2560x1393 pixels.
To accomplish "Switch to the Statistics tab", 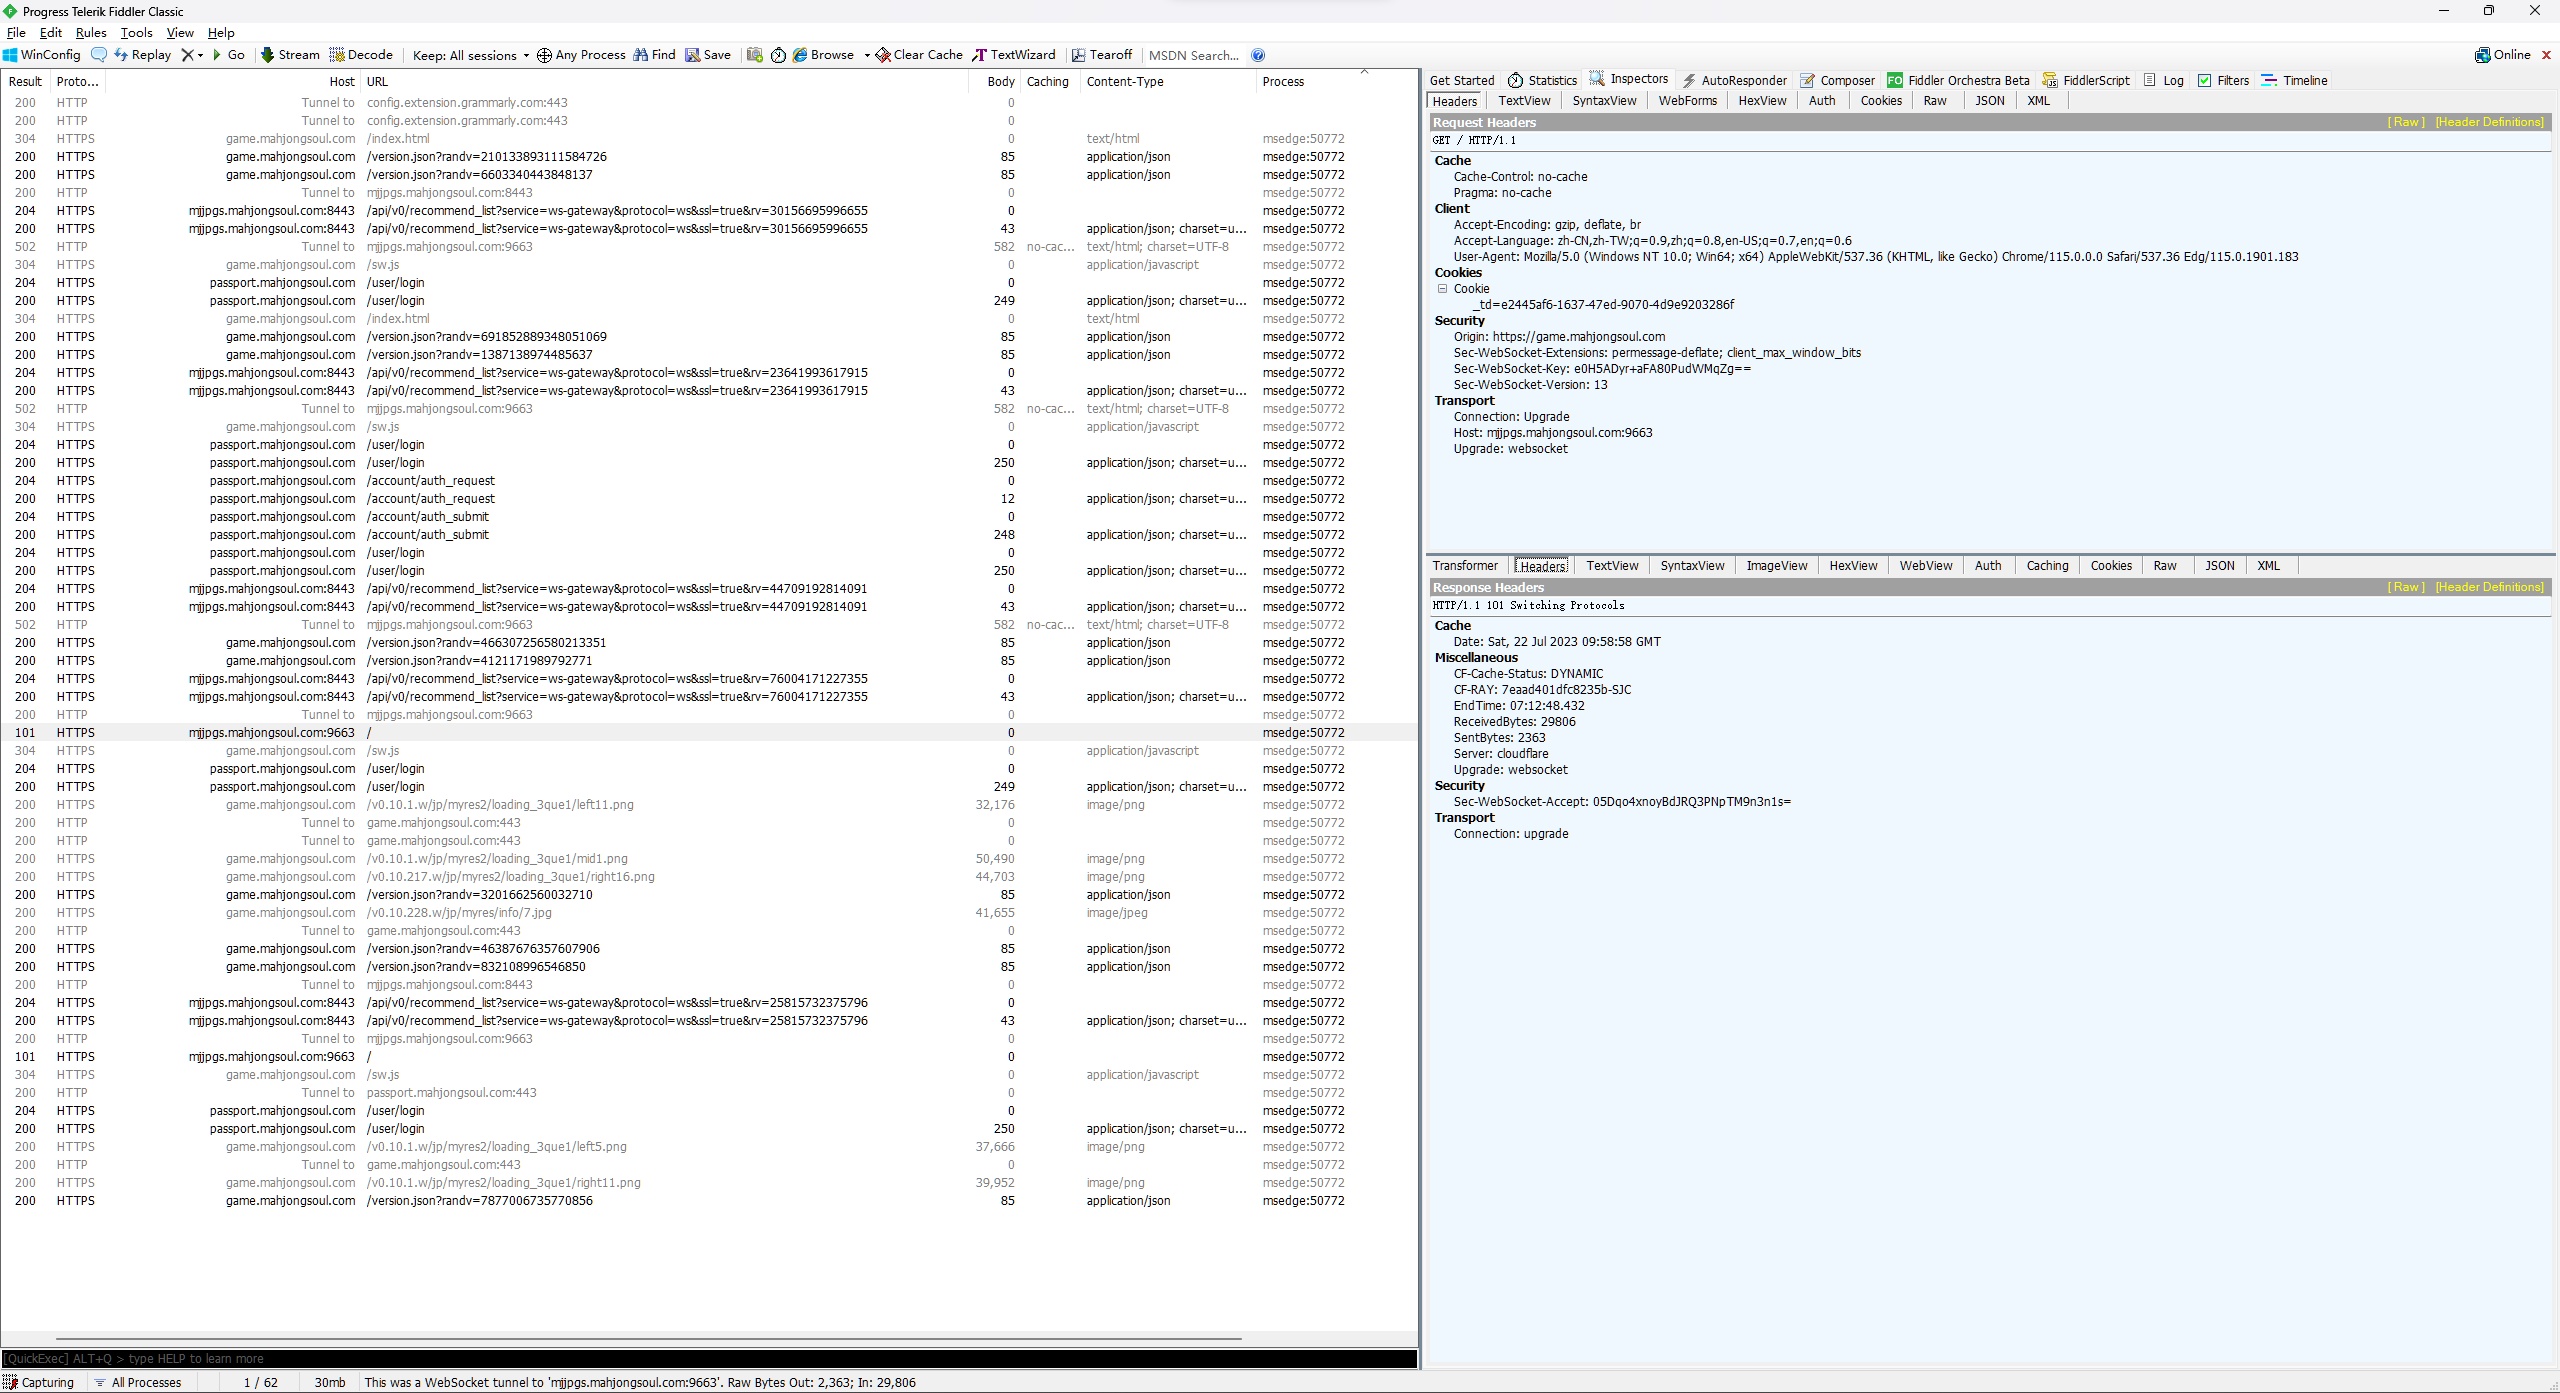I will 1543,80.
